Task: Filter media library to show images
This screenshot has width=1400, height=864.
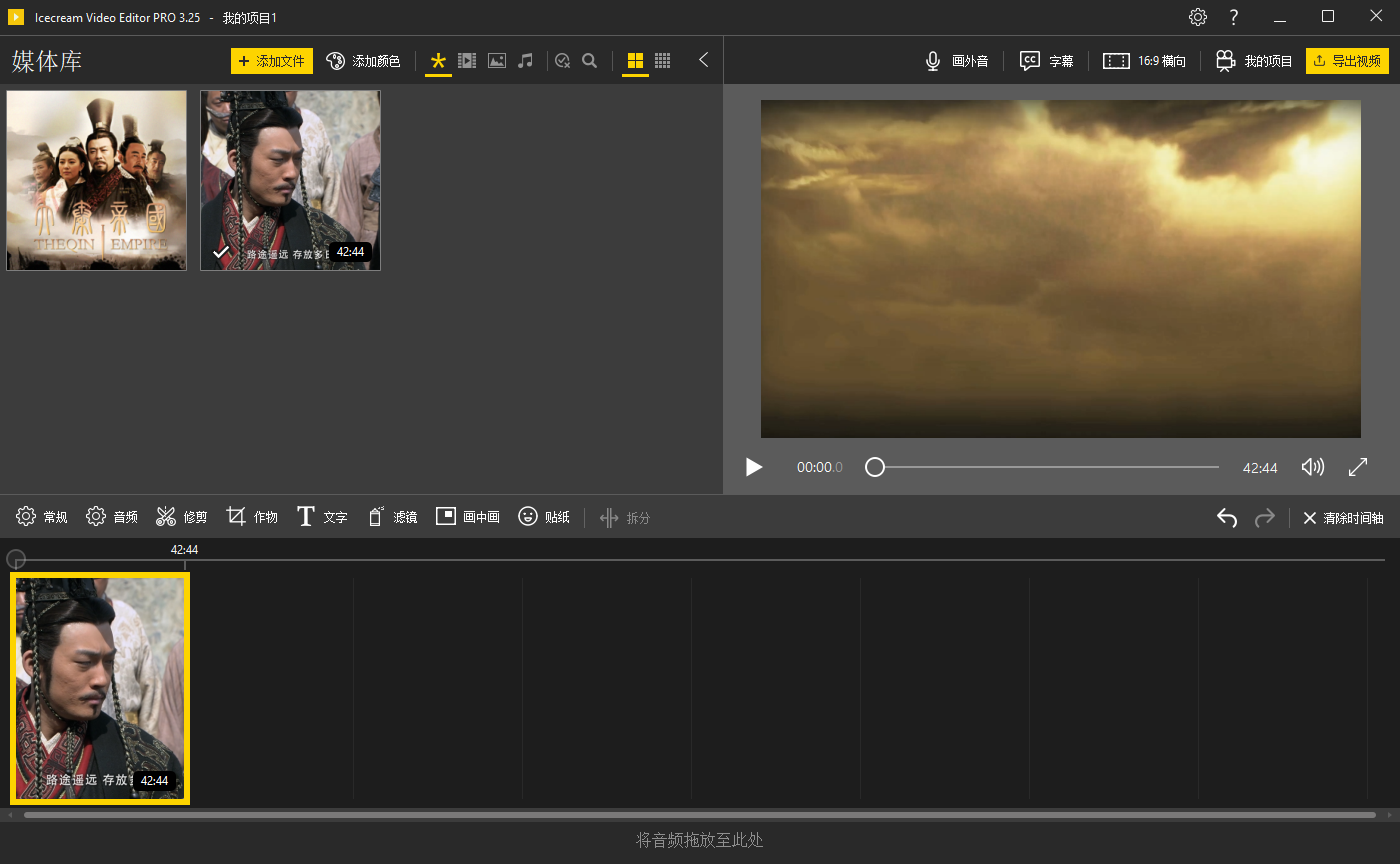Action: pos(497,60)
